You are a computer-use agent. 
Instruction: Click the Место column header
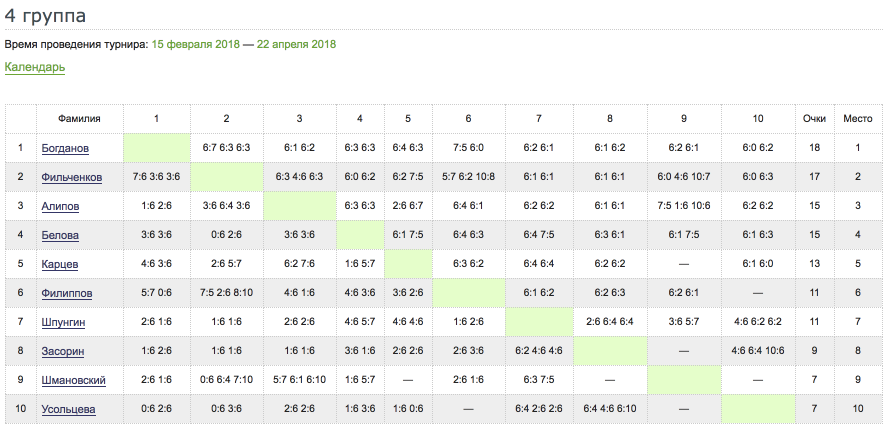coord(857,118)
